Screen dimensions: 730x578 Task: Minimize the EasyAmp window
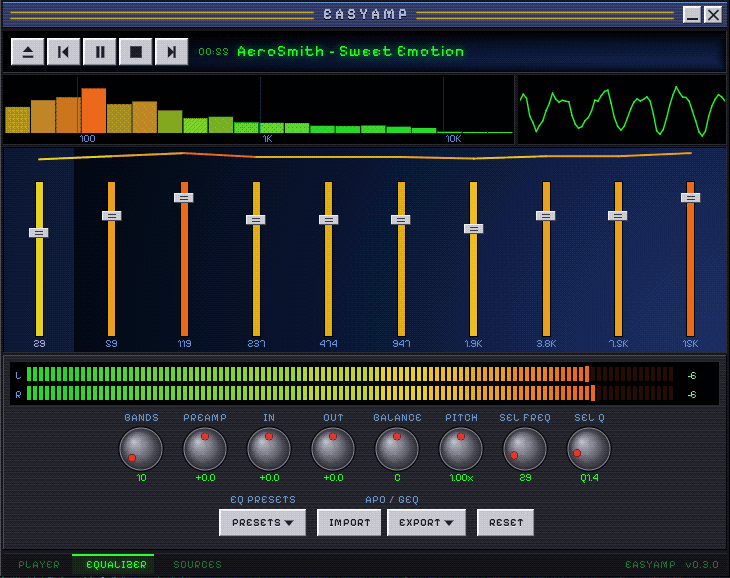[x=692, y=15]
